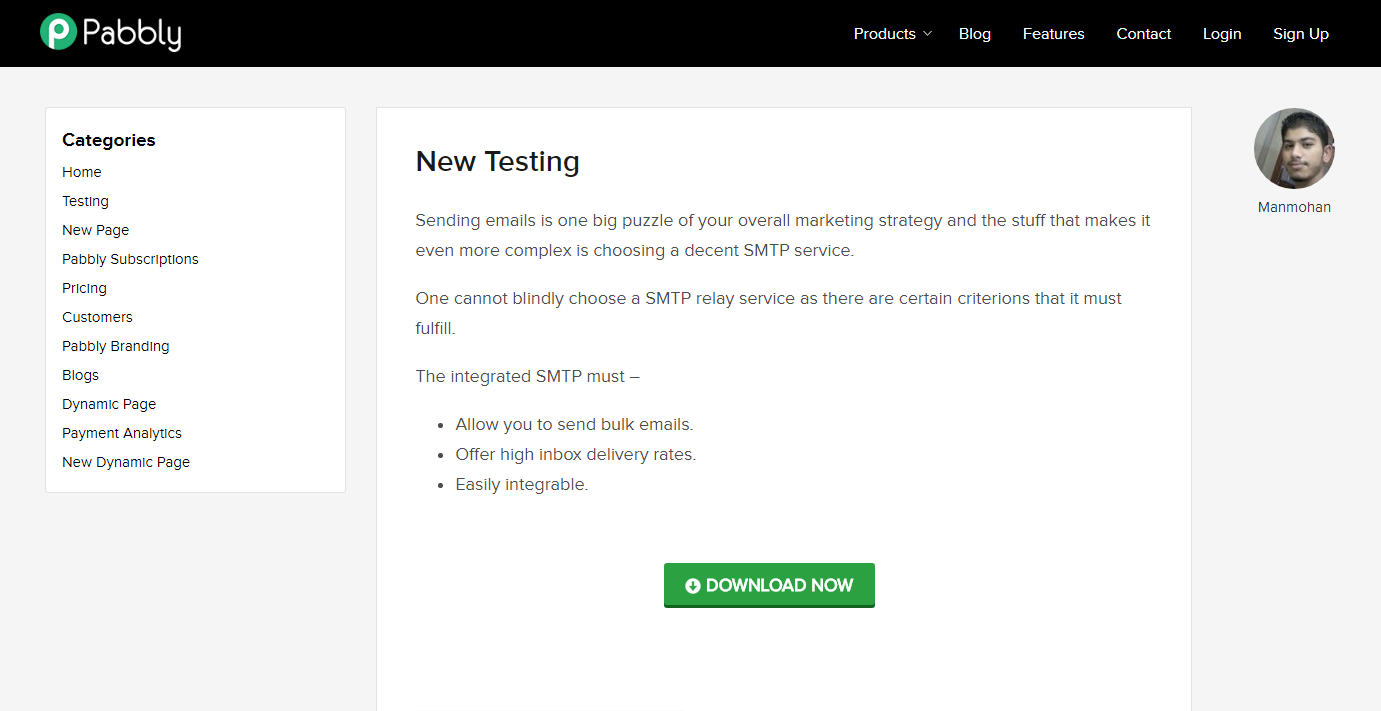Open the Contact page link
Screen dimensions: 1381x711
[1143, 34]
